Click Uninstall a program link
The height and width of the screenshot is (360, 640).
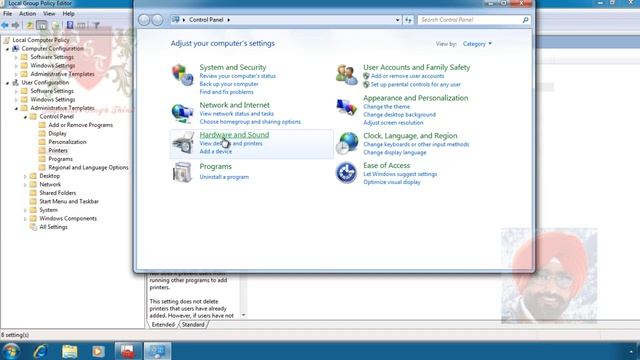pos(224,177)
